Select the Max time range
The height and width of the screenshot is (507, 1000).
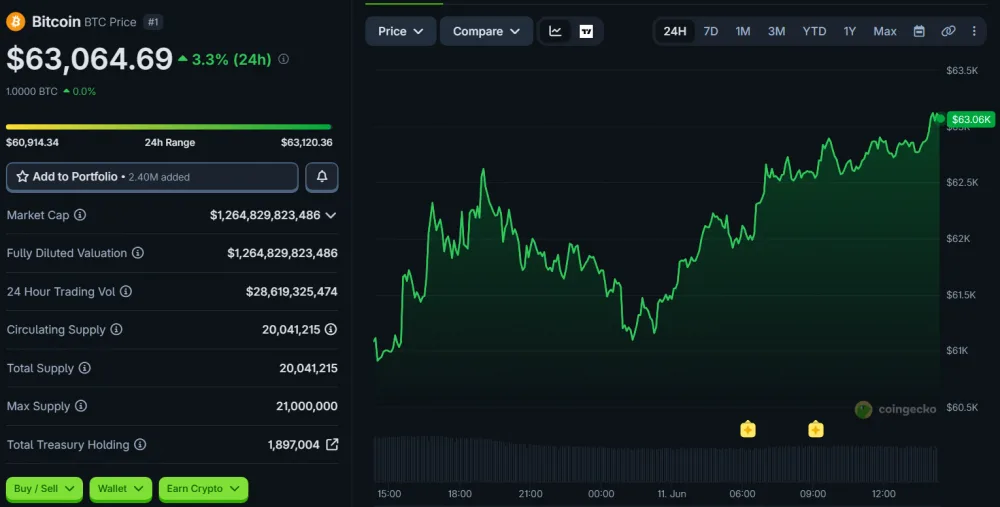885,31
